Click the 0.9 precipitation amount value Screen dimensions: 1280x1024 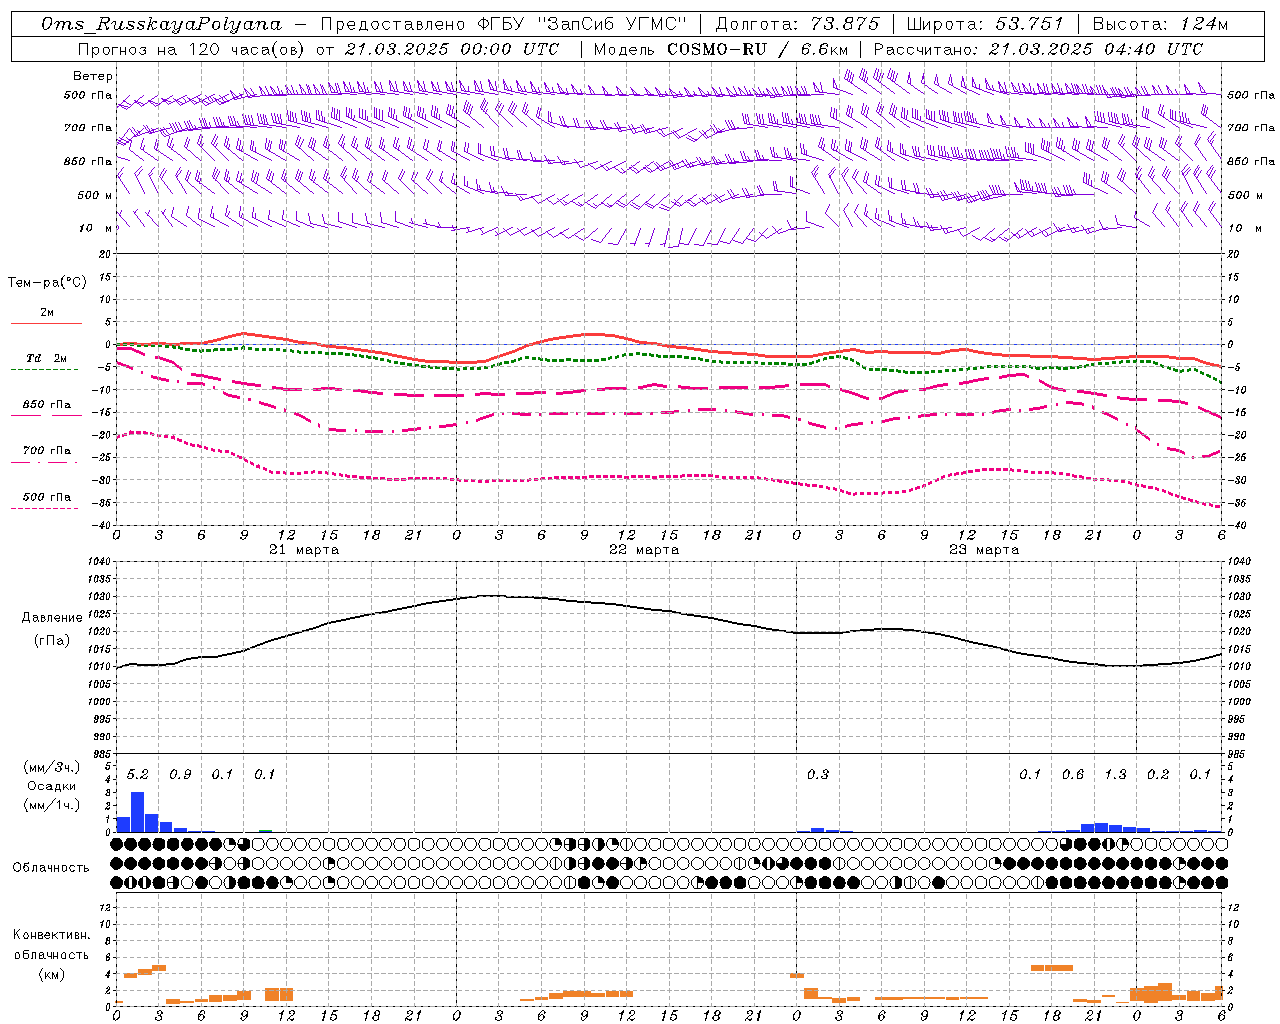(x=180, y=775)
